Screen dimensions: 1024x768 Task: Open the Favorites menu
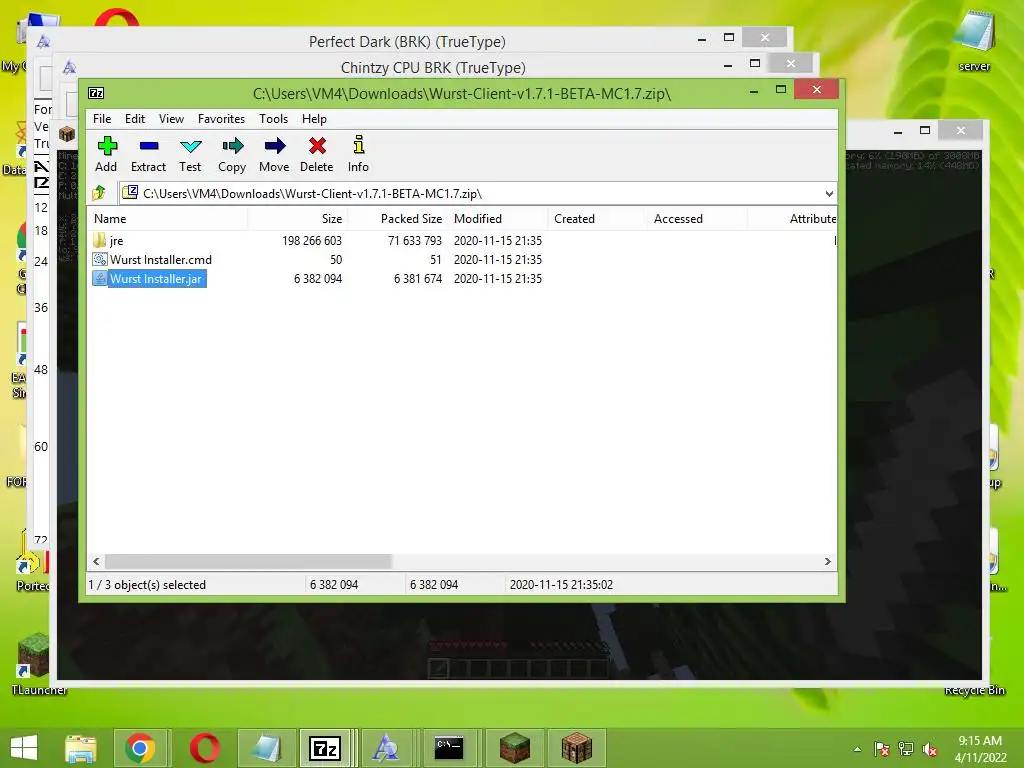point(221,119)
